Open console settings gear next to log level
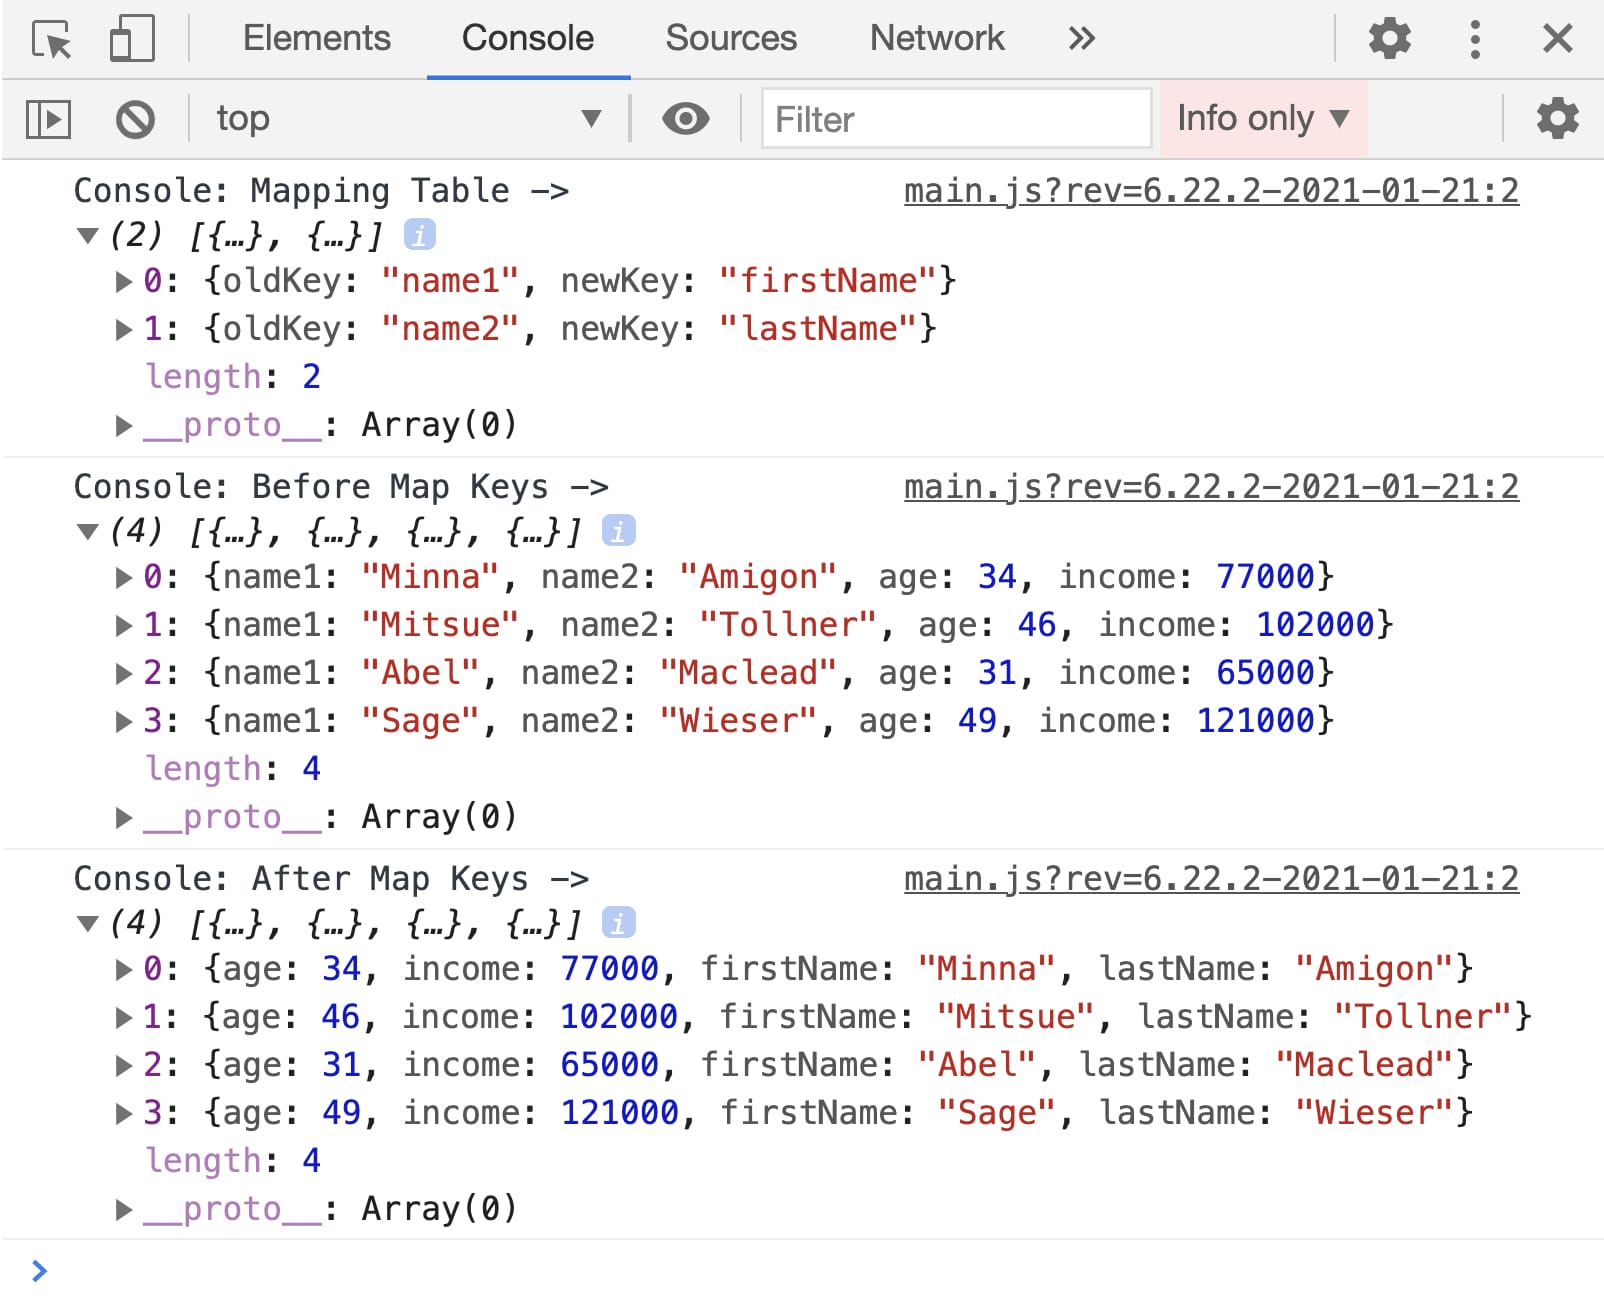The height and width of the screenshot is (1312, 1604). (x=1557, y=119)
